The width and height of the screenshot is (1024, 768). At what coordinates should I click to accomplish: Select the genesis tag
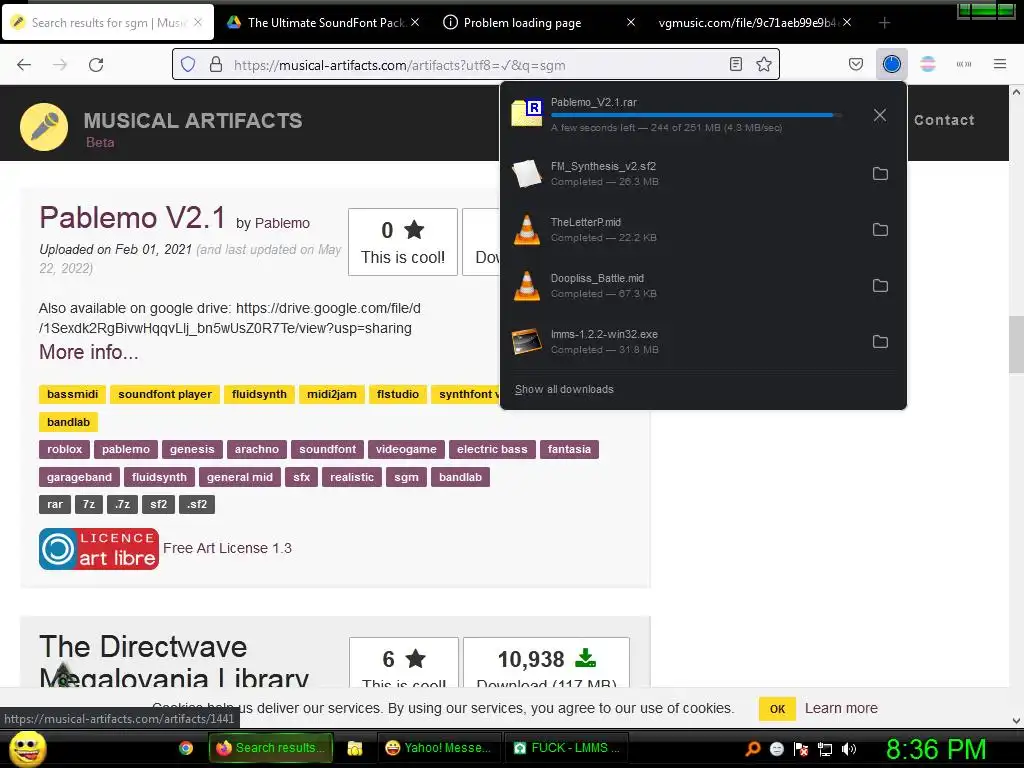point(192,449)
